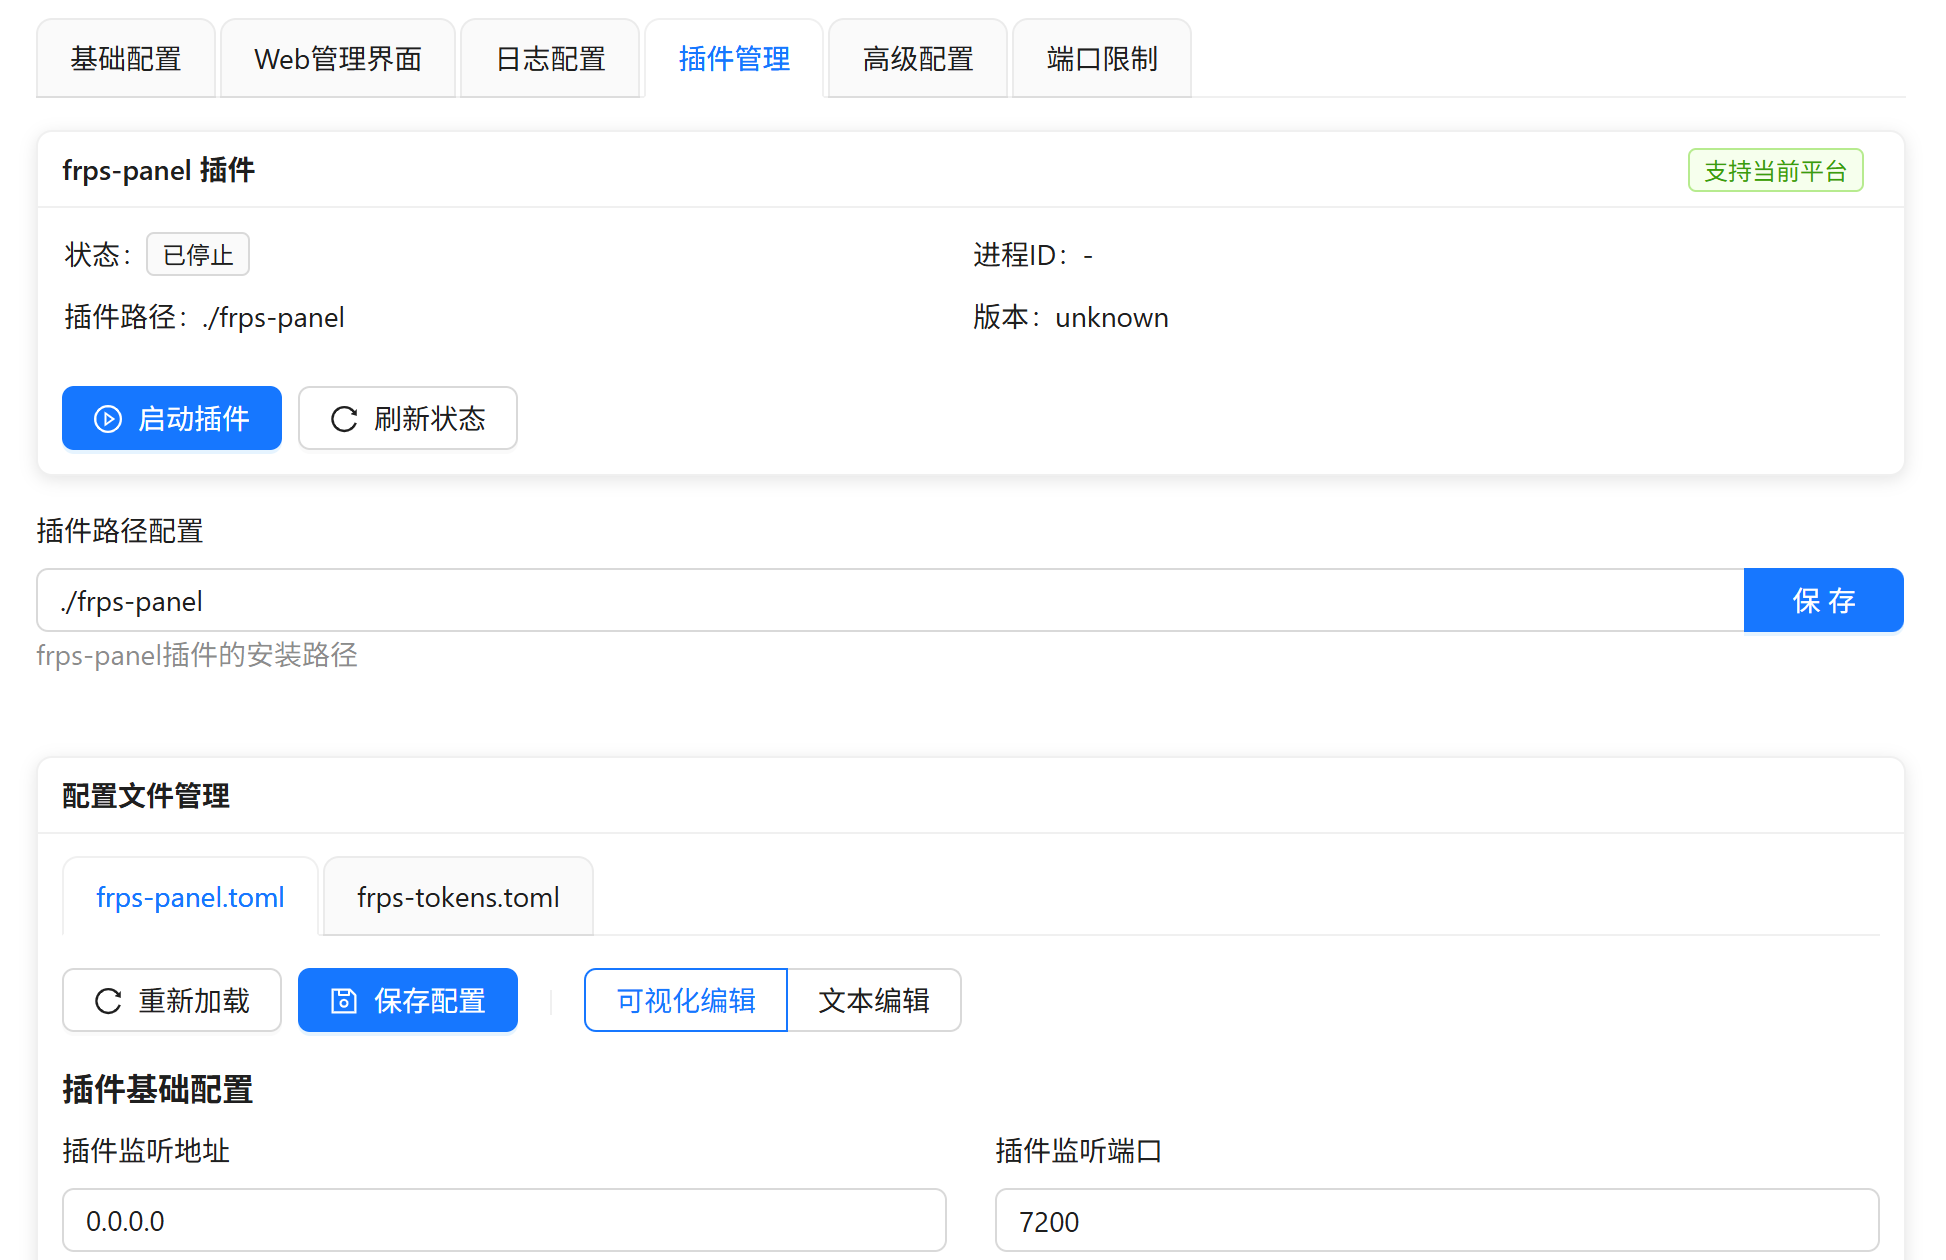Click the 插件监听地址 field showing 0.0.0.0
The image size is (1946, 1260).
click(x=504, y=1220)
